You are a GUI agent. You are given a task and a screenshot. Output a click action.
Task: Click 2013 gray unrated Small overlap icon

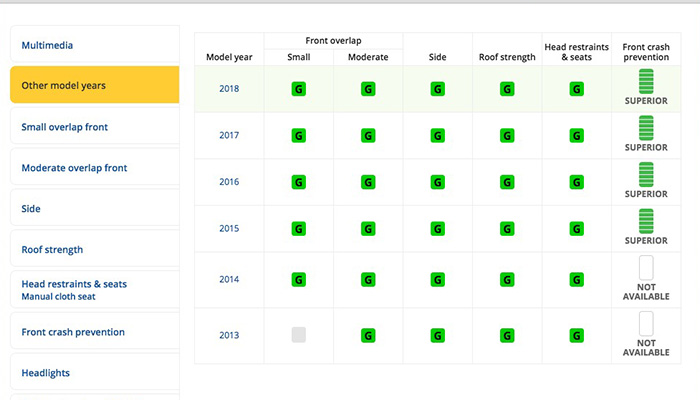(299, 335)
